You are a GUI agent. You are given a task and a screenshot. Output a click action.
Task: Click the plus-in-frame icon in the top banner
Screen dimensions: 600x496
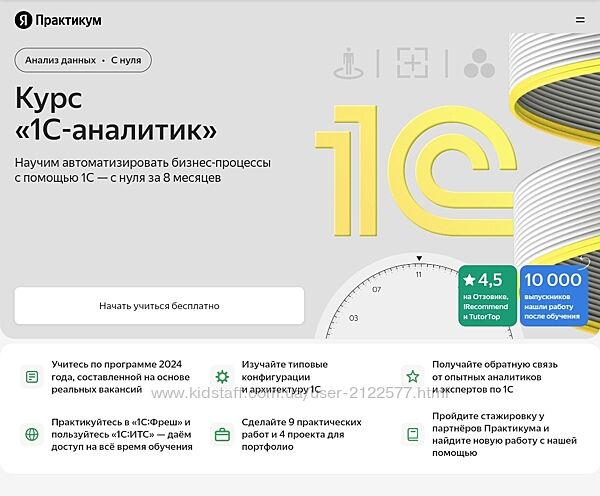[411, 63]
